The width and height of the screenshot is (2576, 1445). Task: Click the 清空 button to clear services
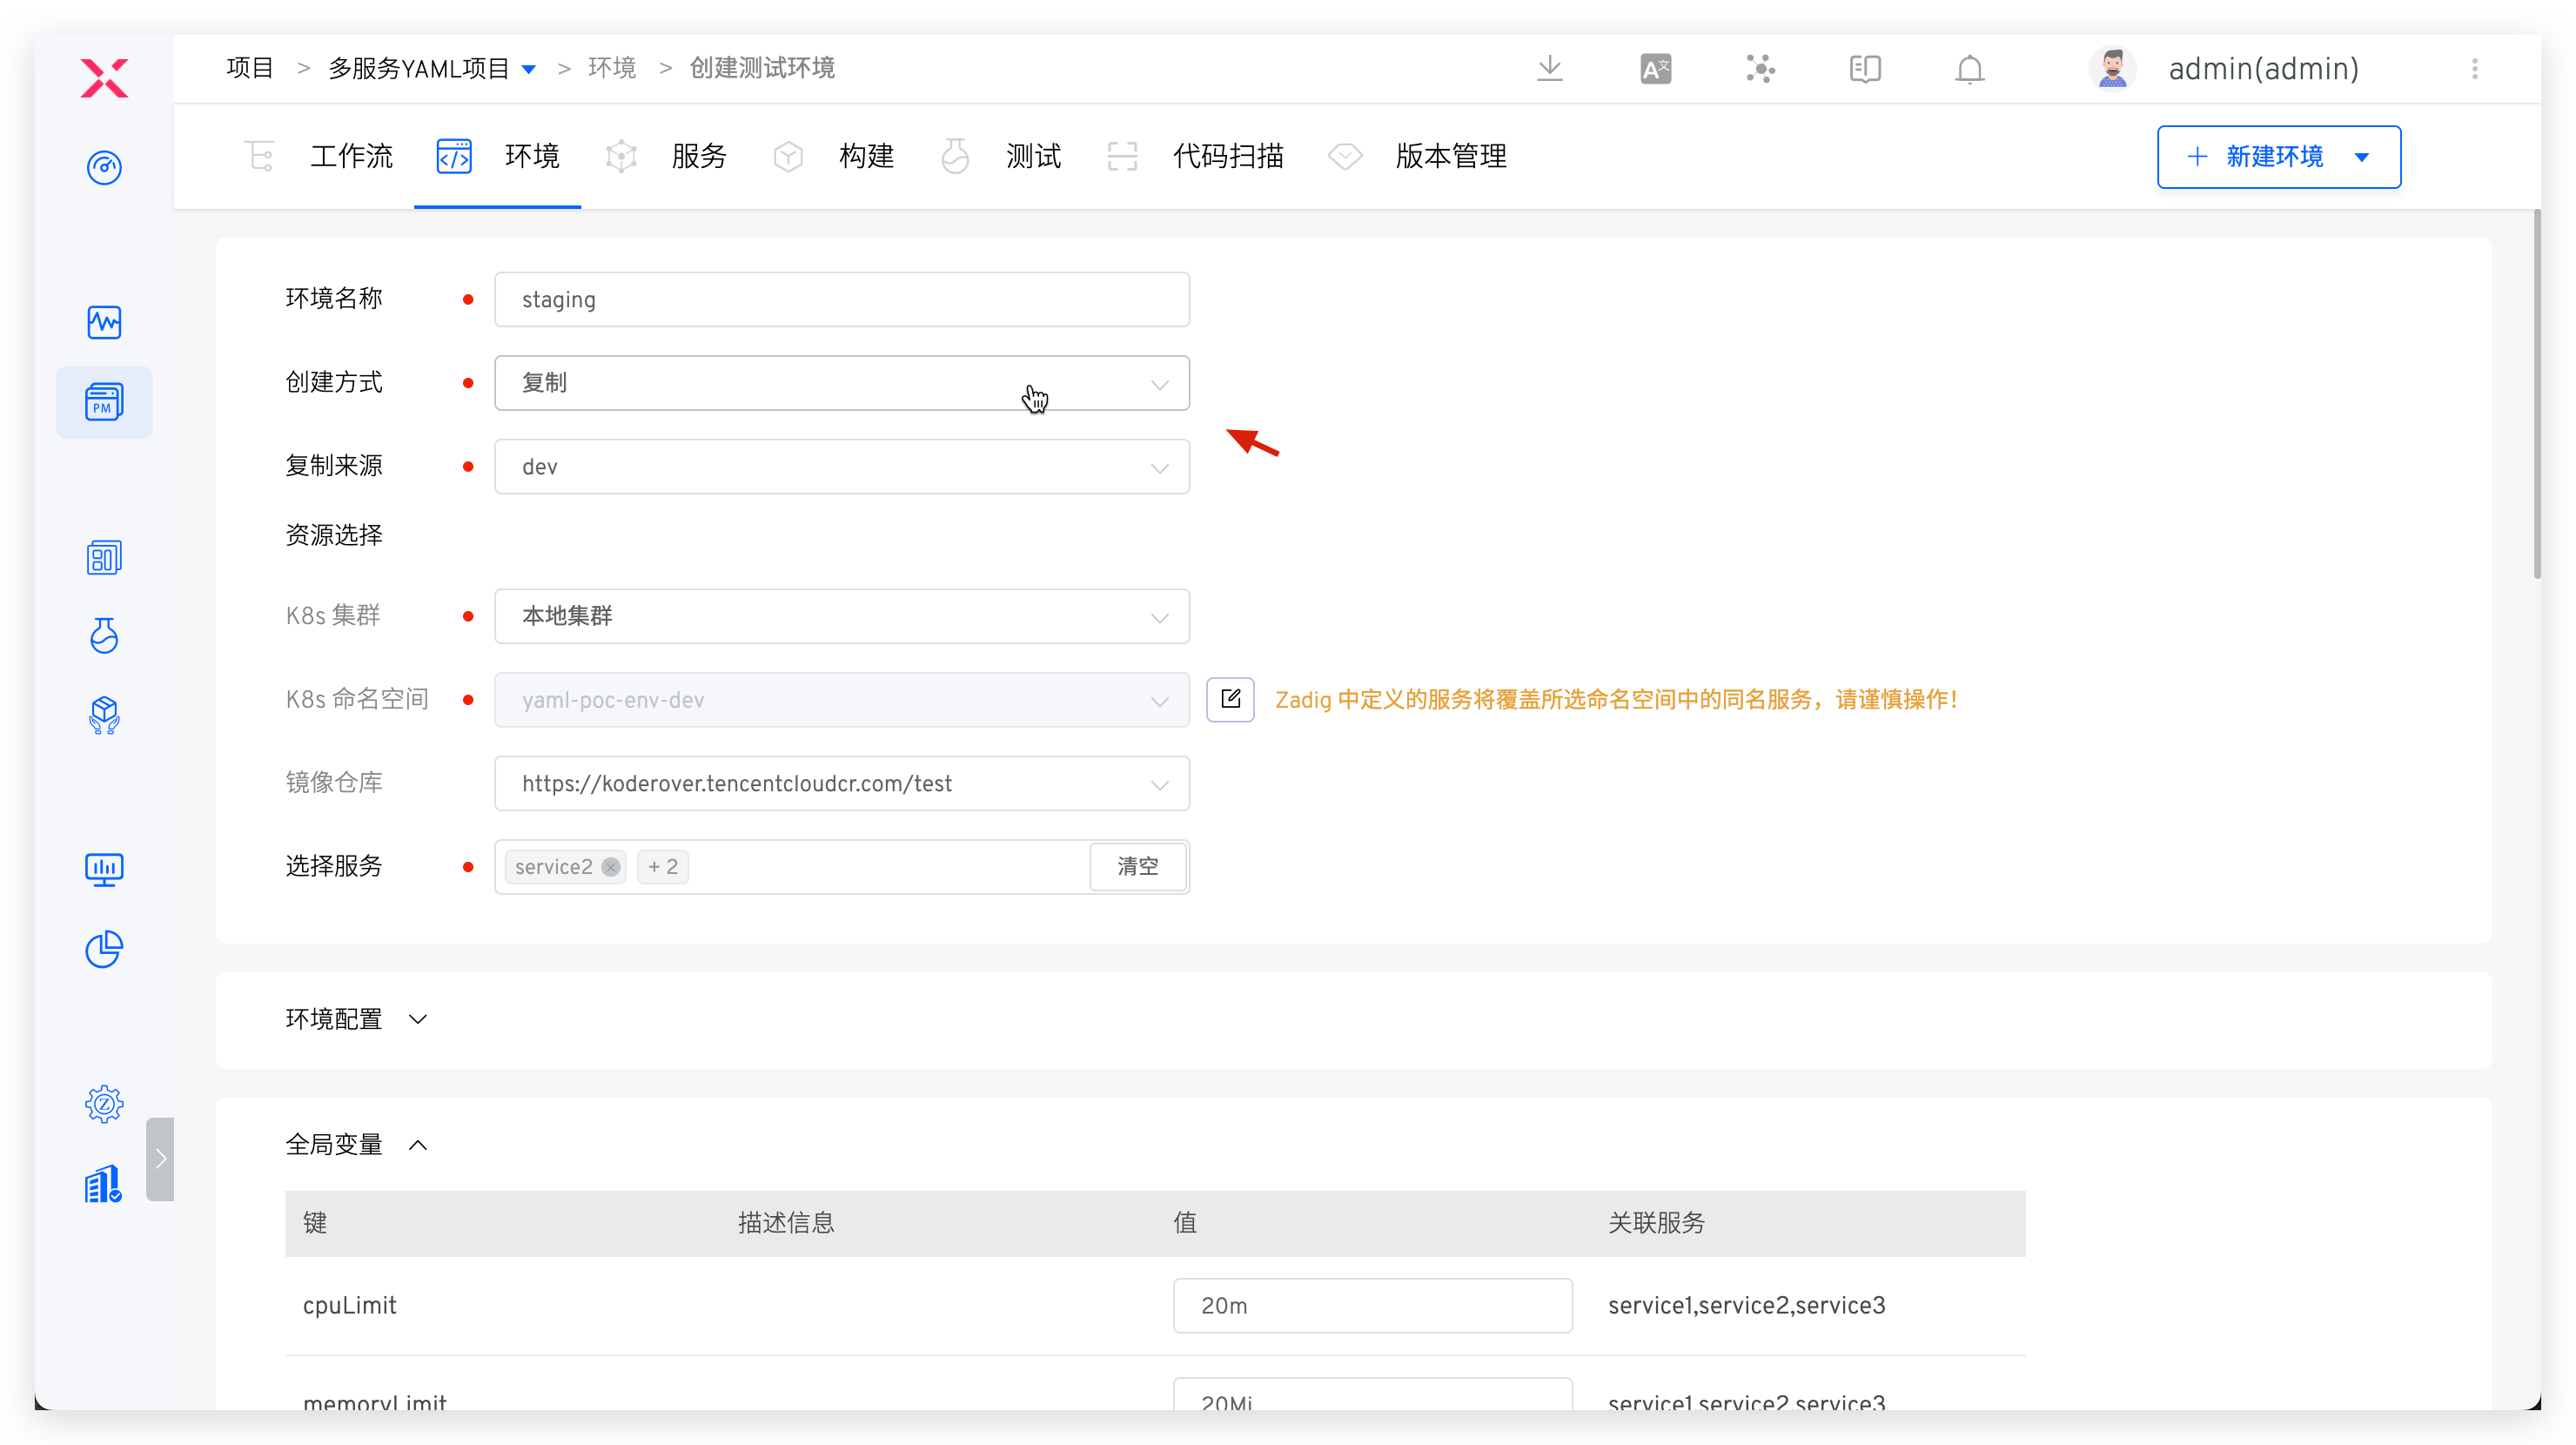click(x=1137, y=866)
